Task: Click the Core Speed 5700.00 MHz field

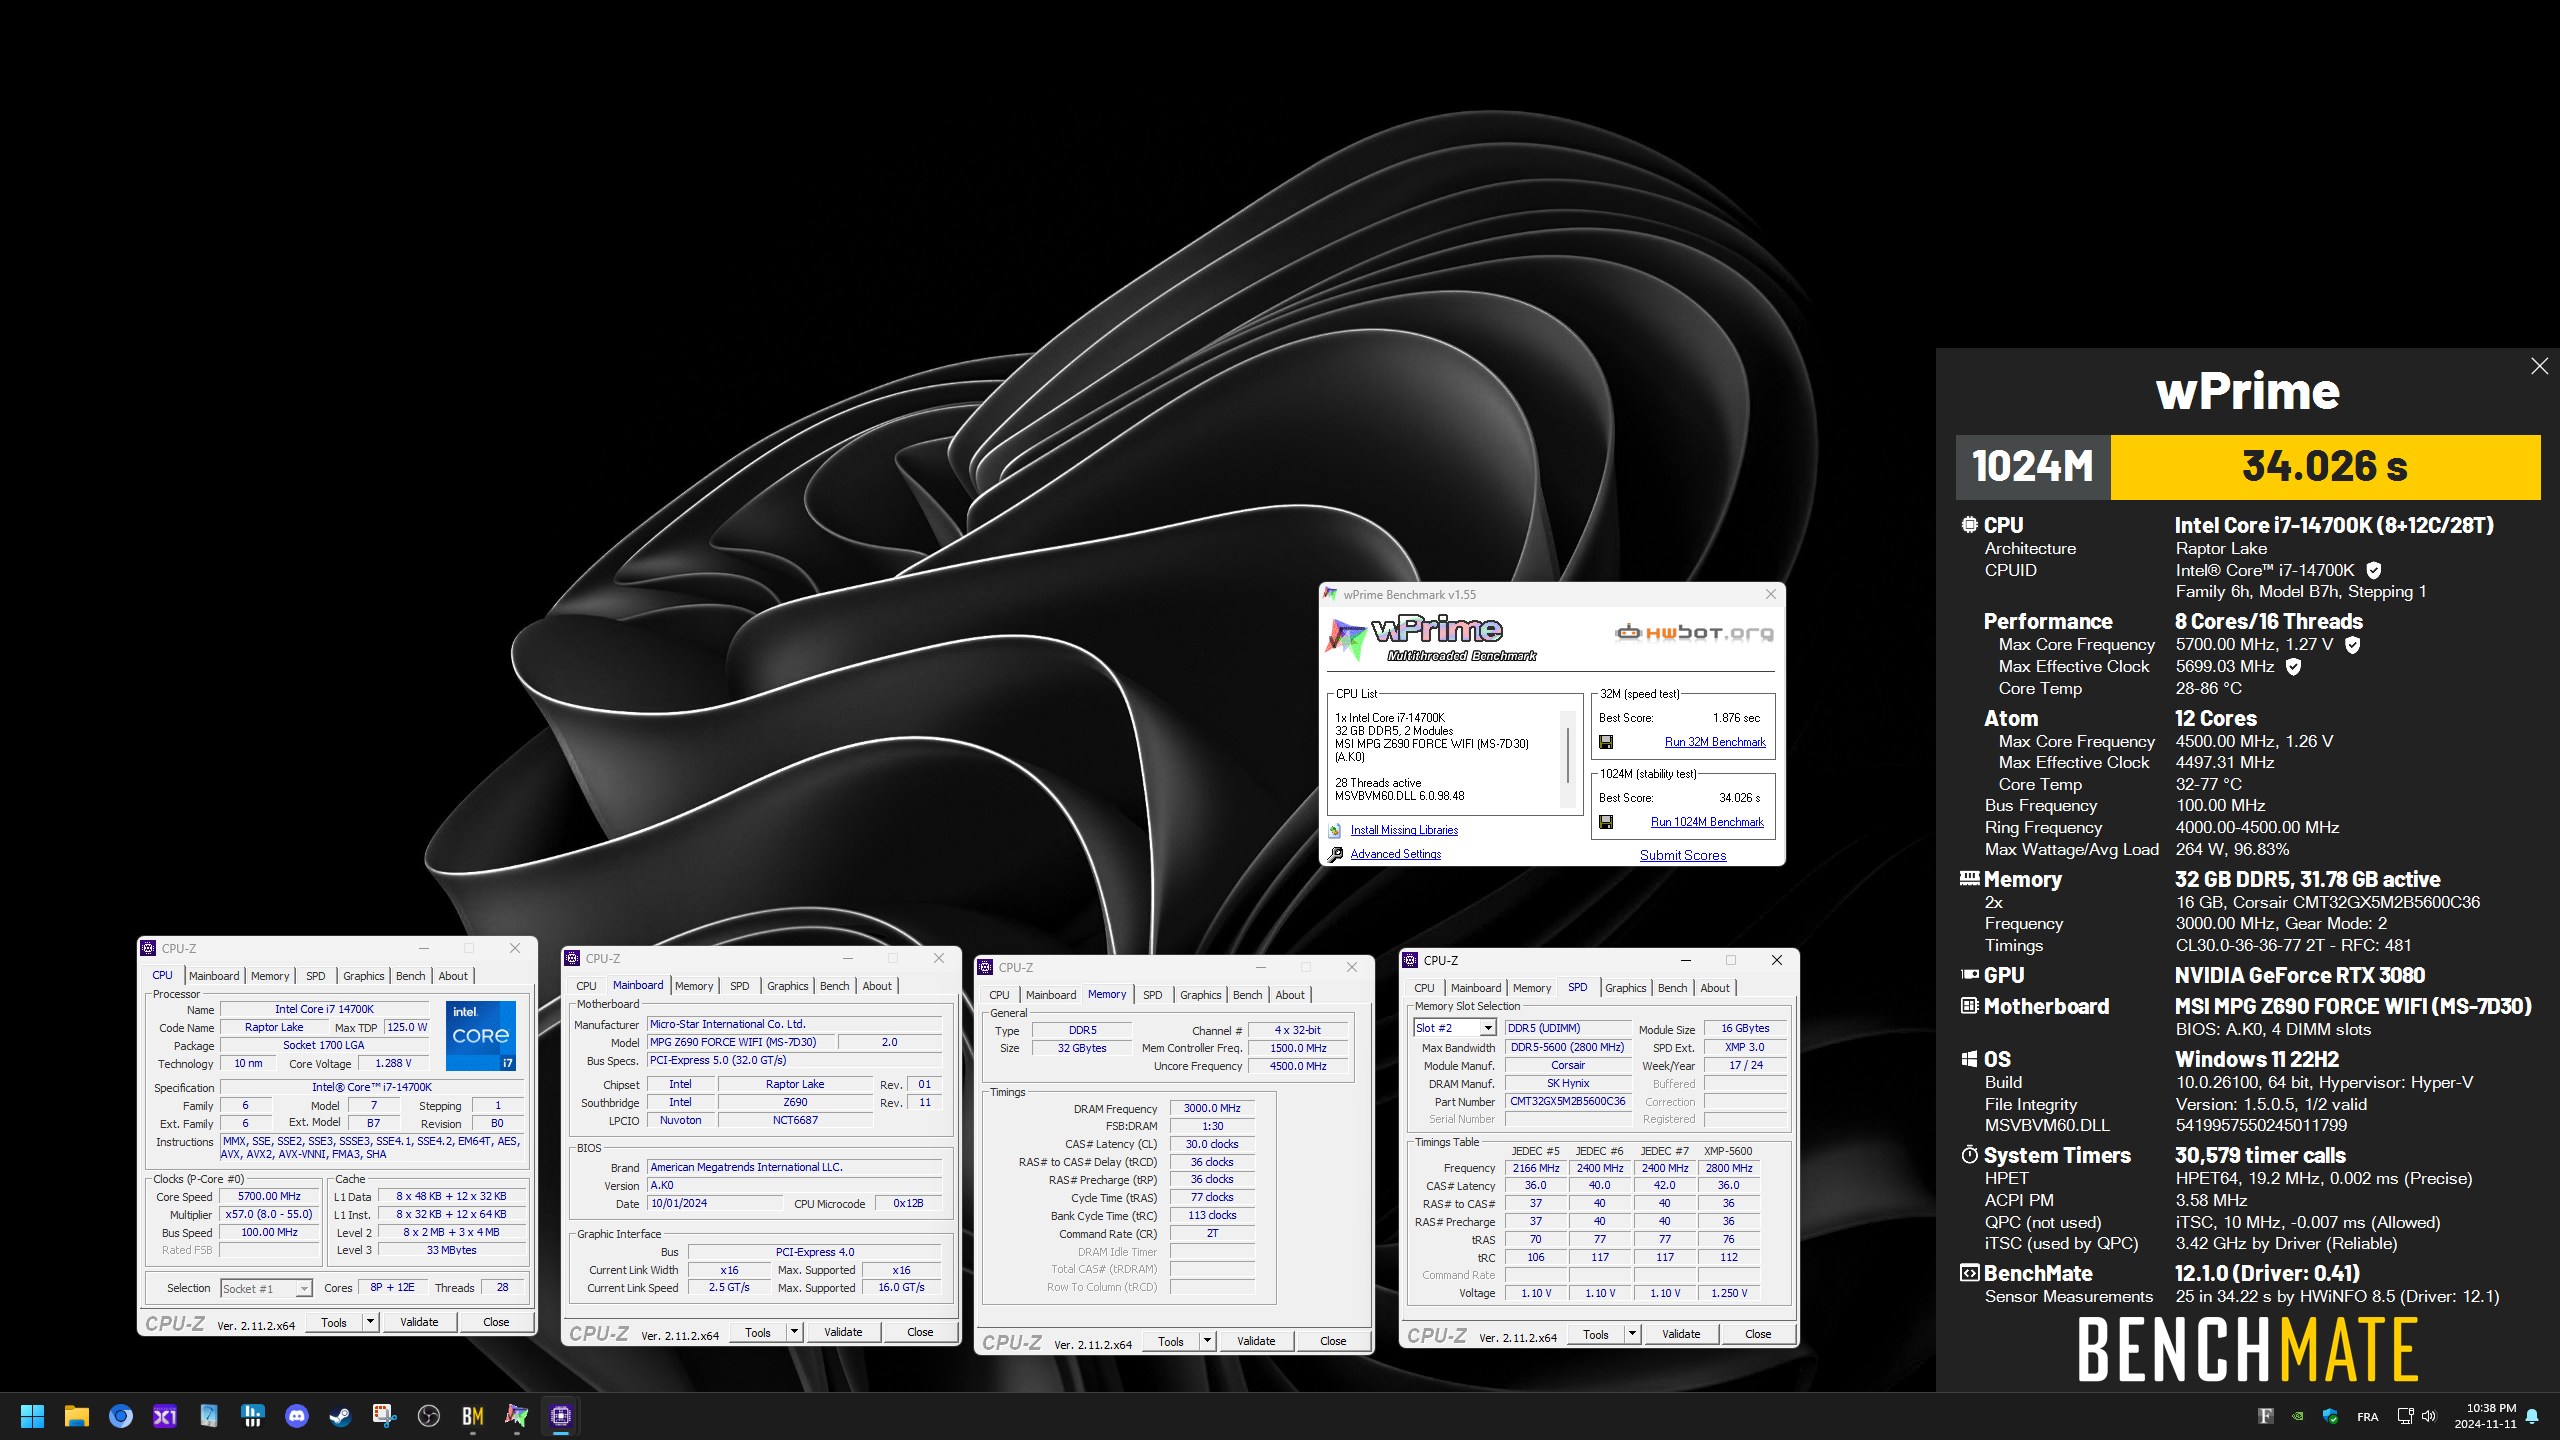Action: coord(270,1196)
